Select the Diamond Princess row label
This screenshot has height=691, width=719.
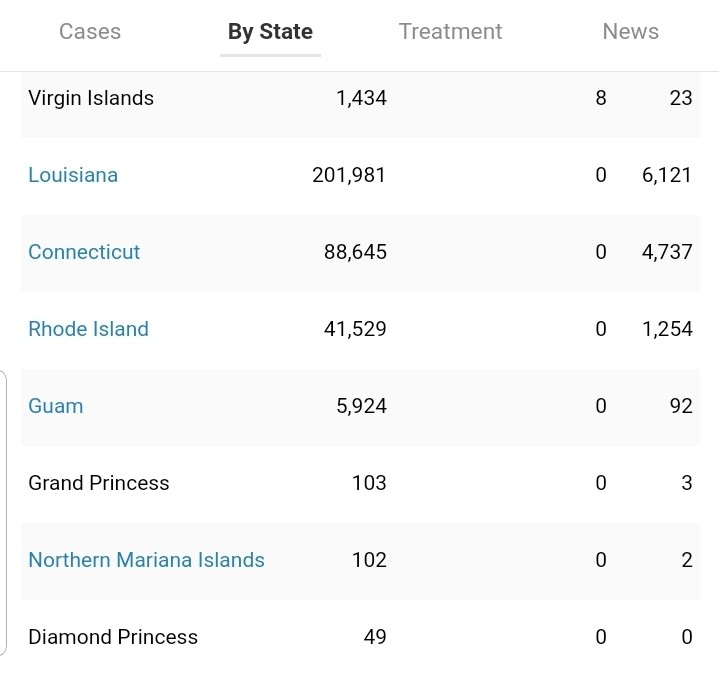[113, 637]
